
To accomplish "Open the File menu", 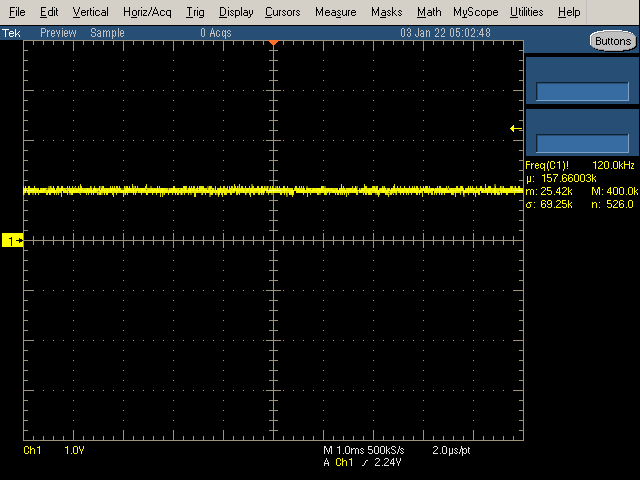I will [17, 12].
